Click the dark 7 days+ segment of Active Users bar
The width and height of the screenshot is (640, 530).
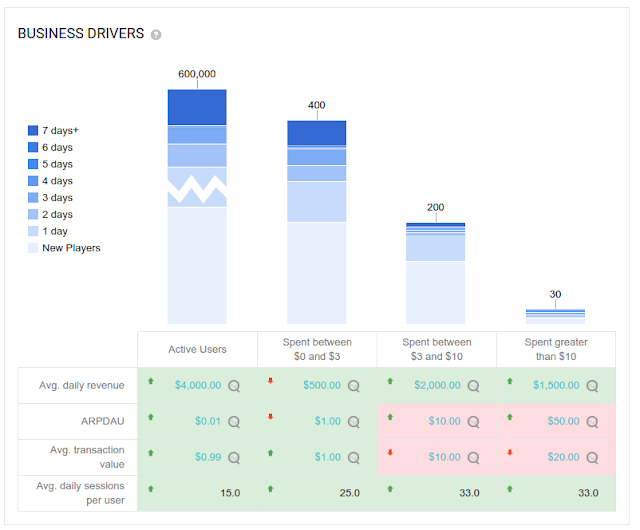click(x=197, y=107)
